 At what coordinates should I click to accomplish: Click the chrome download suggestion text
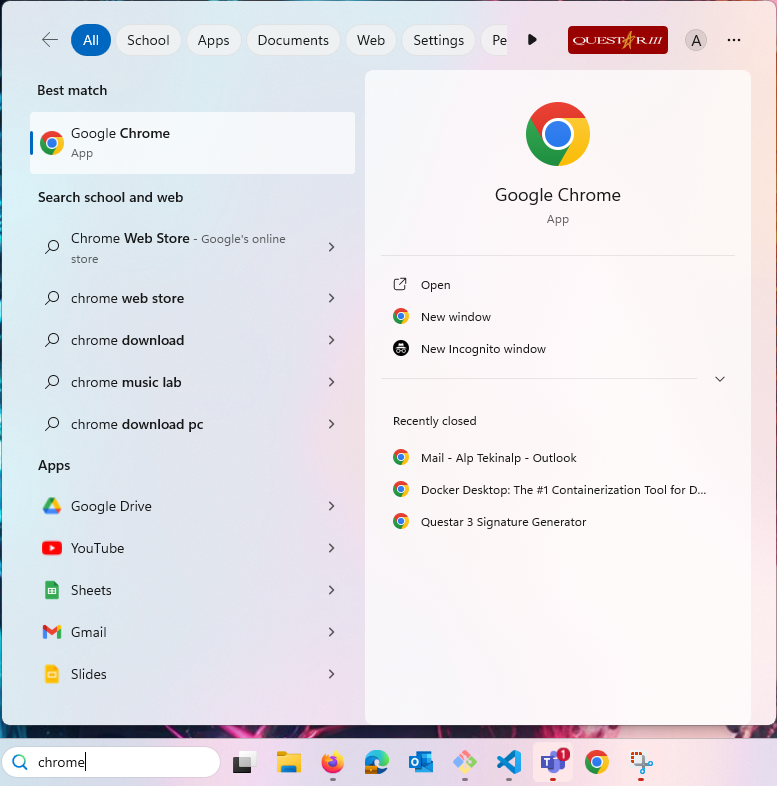[x=127, y=340]
